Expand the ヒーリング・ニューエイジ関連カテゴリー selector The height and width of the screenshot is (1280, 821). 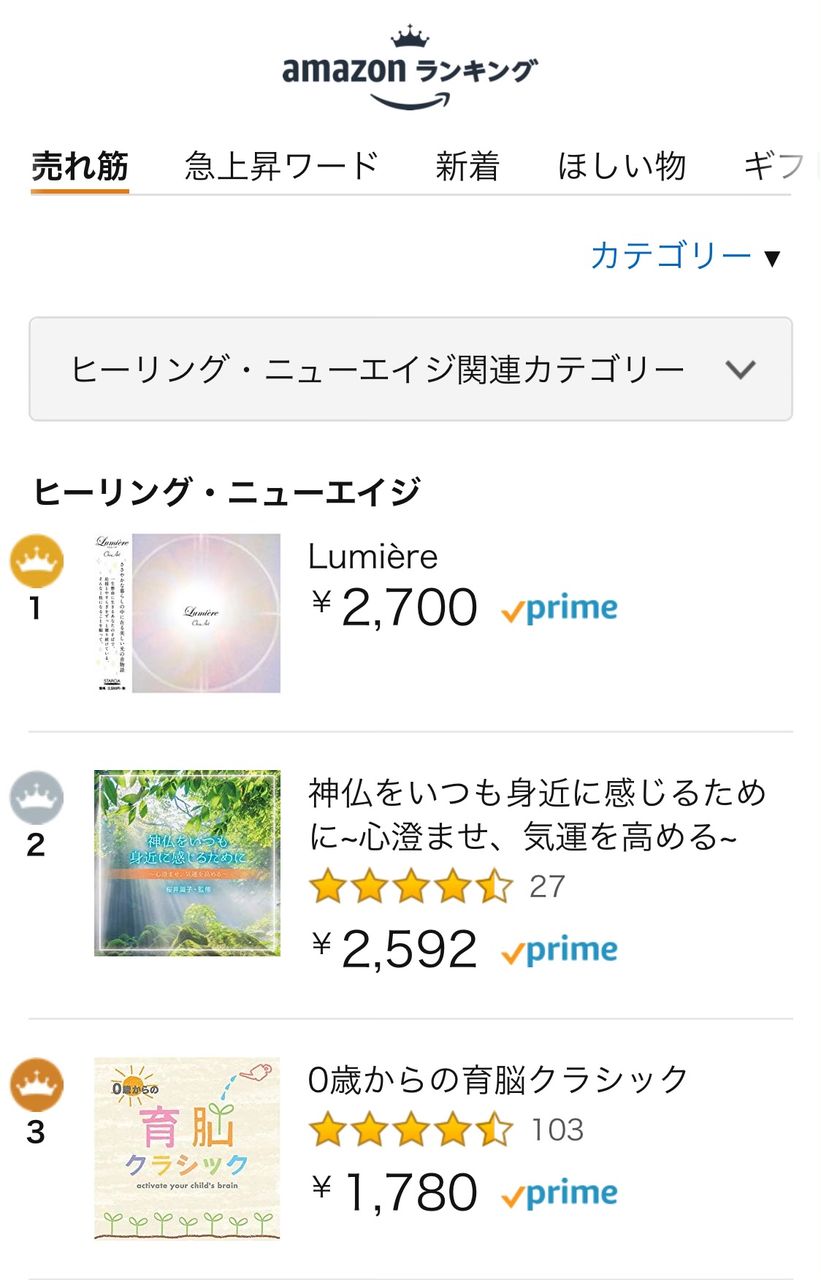pyautogui.click(x=378, y=369)
